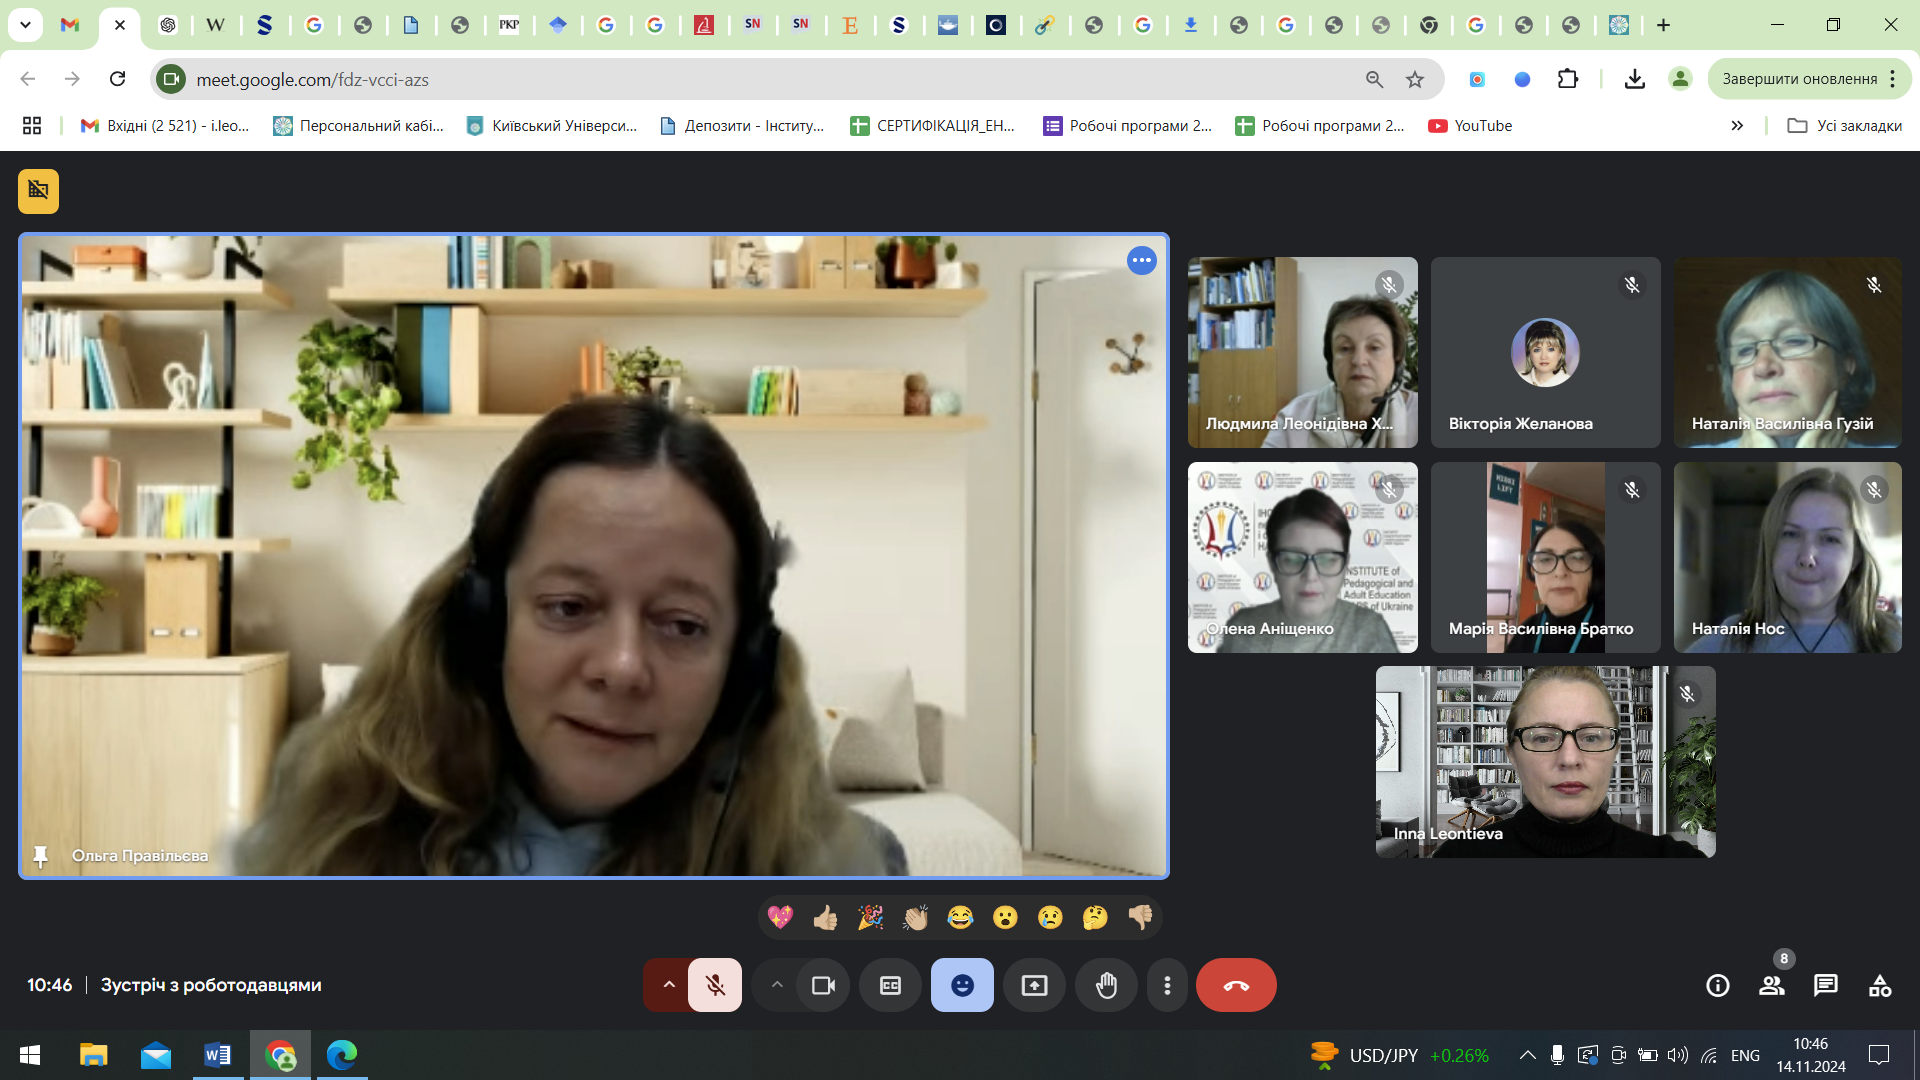The width and height of the screenshot is (1920, 1080).
Task: Open the chat with everyone panel
Action: pos(1825,986)
